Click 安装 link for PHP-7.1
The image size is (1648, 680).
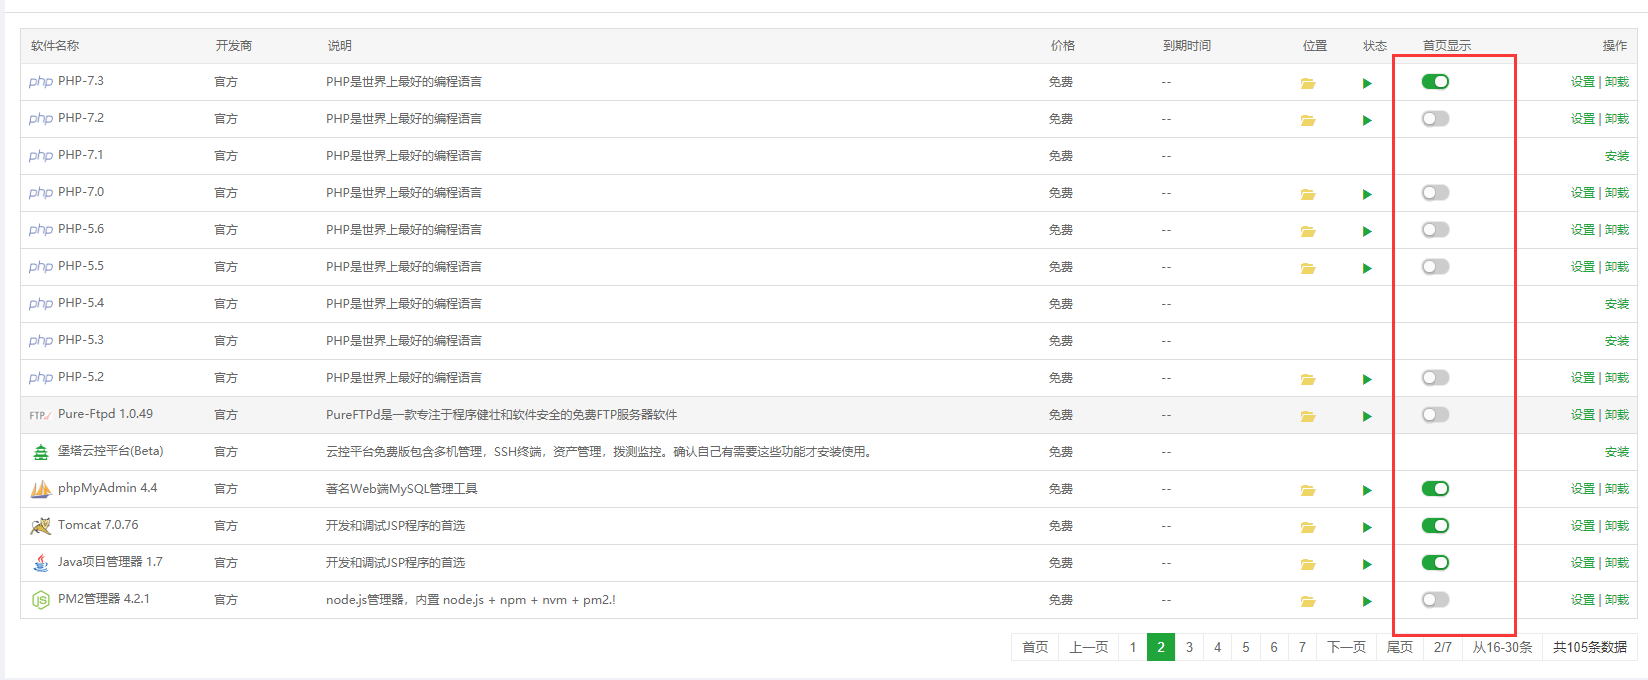1617,156
